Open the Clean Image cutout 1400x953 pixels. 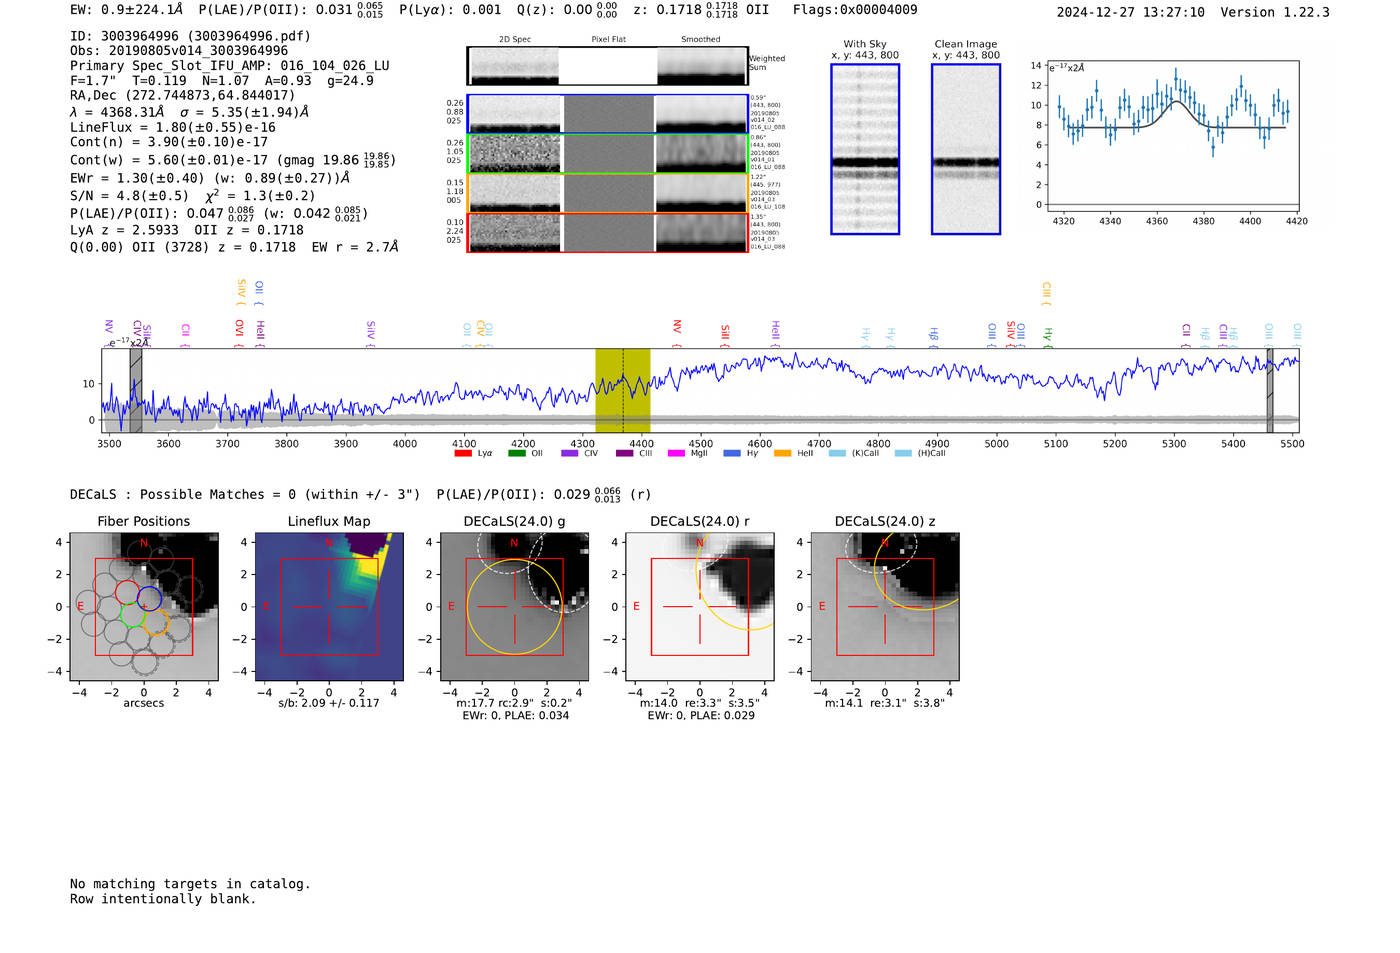tap(966, 149)
